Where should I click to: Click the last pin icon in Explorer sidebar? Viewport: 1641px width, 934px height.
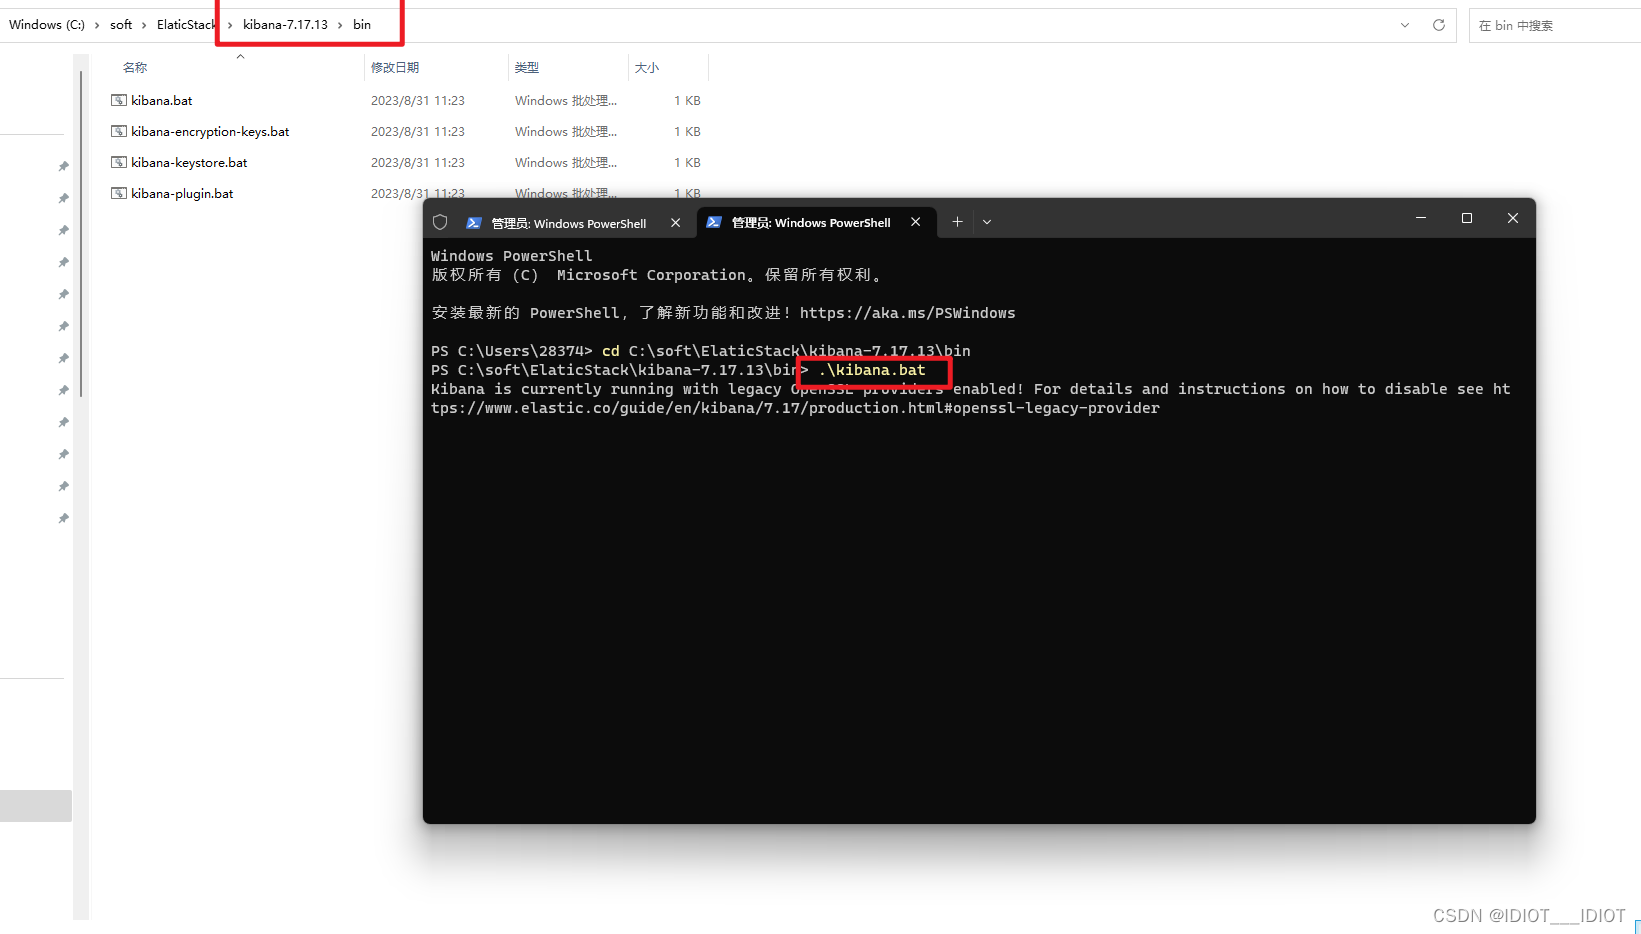click(x=64, y=518)
